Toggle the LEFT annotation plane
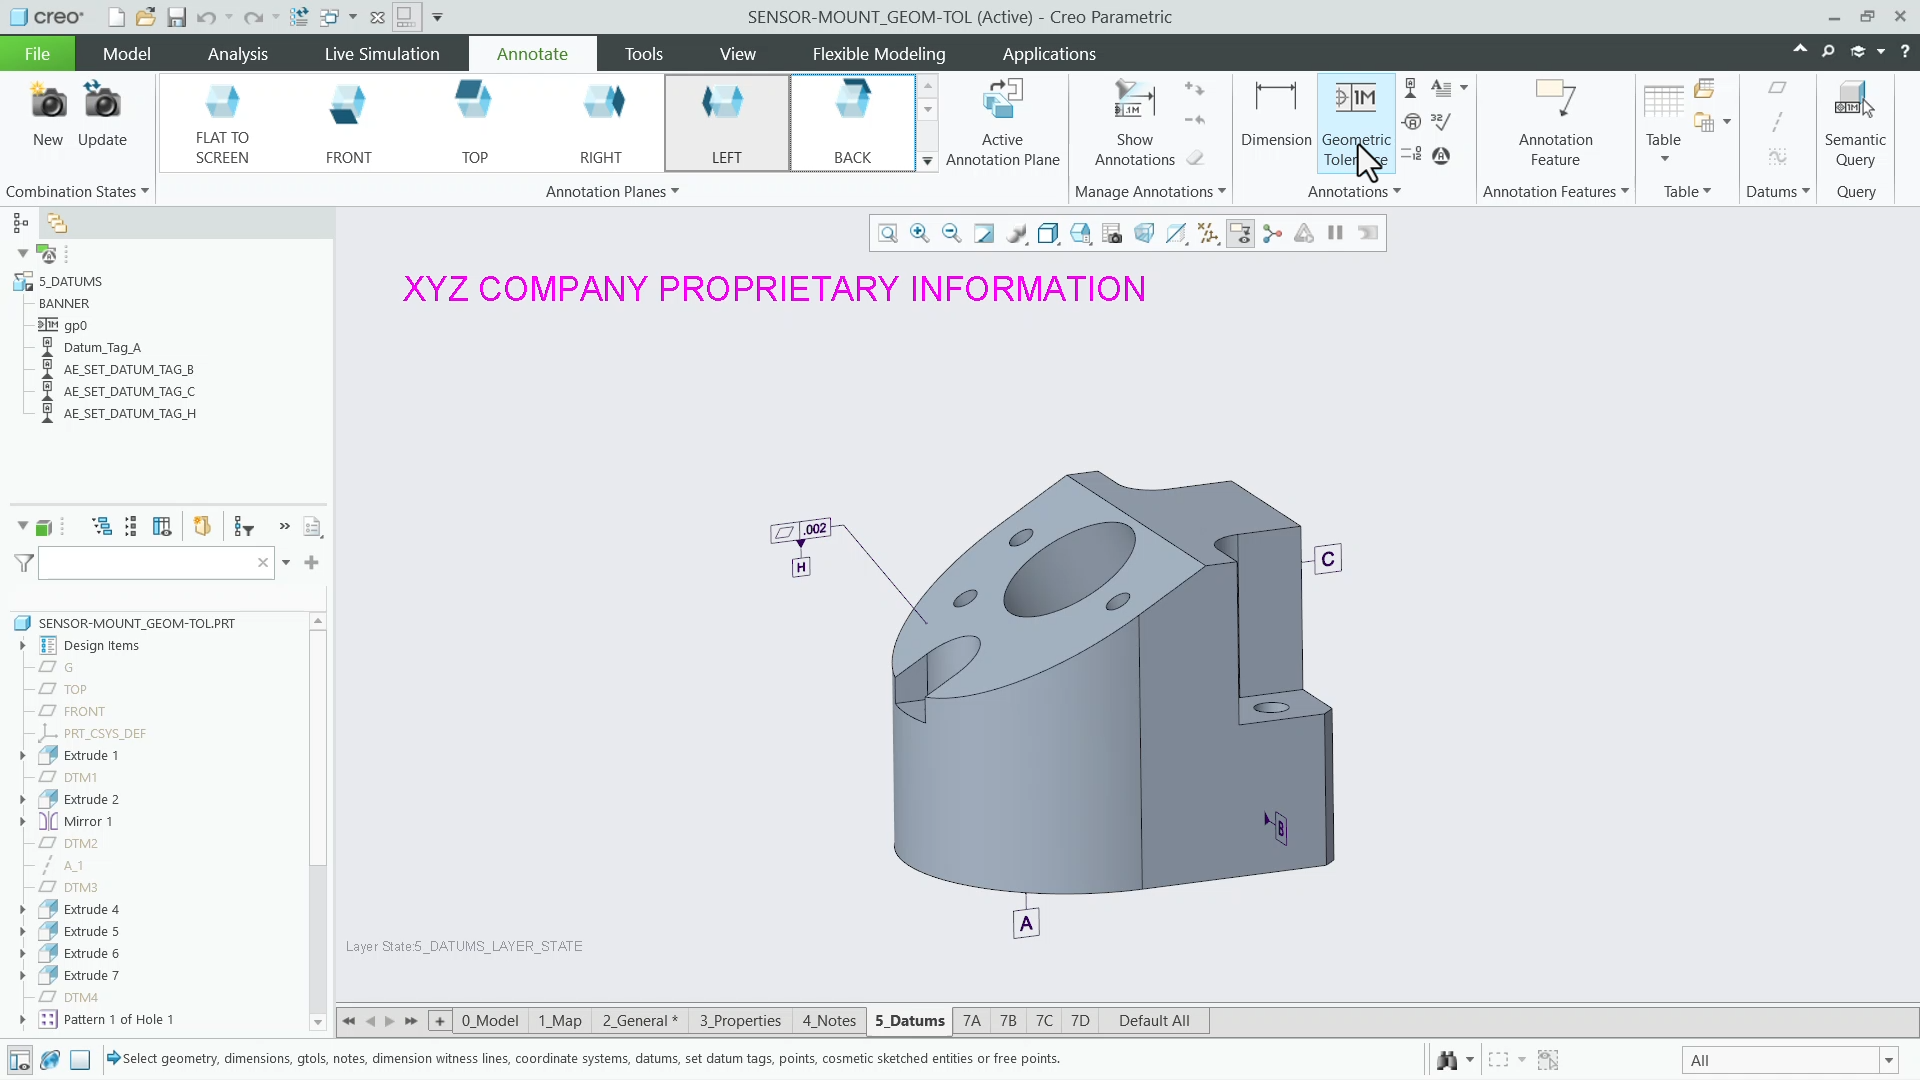The image size is (1920, 1080). (727, 123)
